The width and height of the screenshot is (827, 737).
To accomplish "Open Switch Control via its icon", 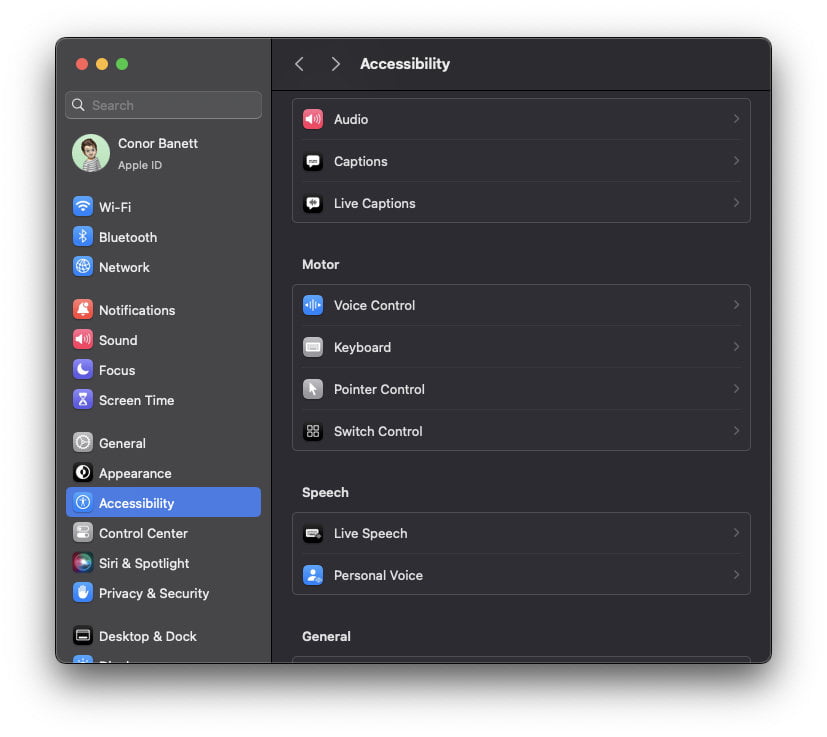I will (x=313, y=431).
